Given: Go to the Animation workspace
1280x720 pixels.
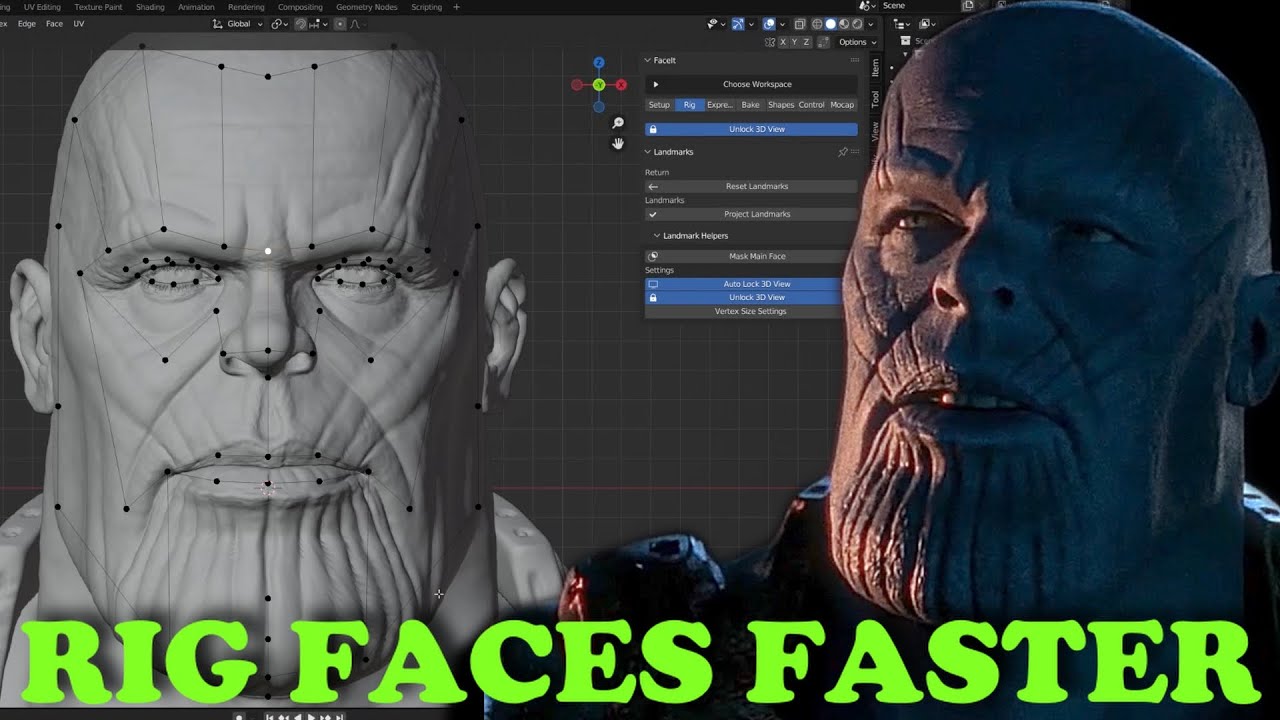Looking at the screenshot, I should 196,7.
